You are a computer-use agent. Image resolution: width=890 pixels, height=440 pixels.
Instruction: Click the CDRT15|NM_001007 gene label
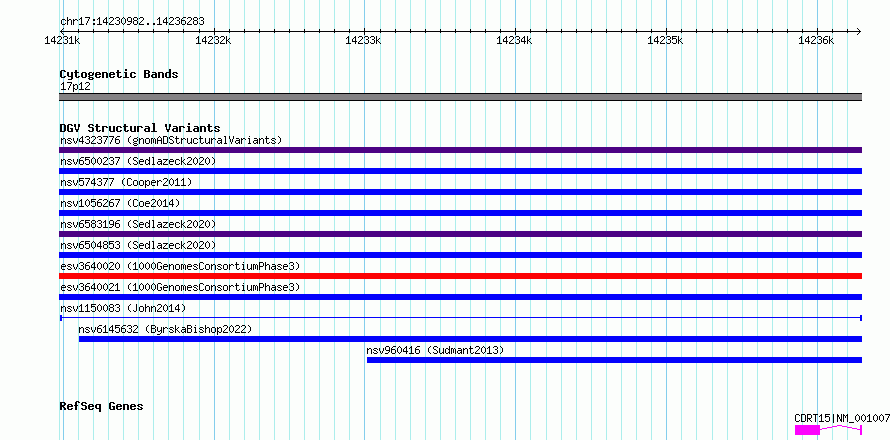pos(842,418)
